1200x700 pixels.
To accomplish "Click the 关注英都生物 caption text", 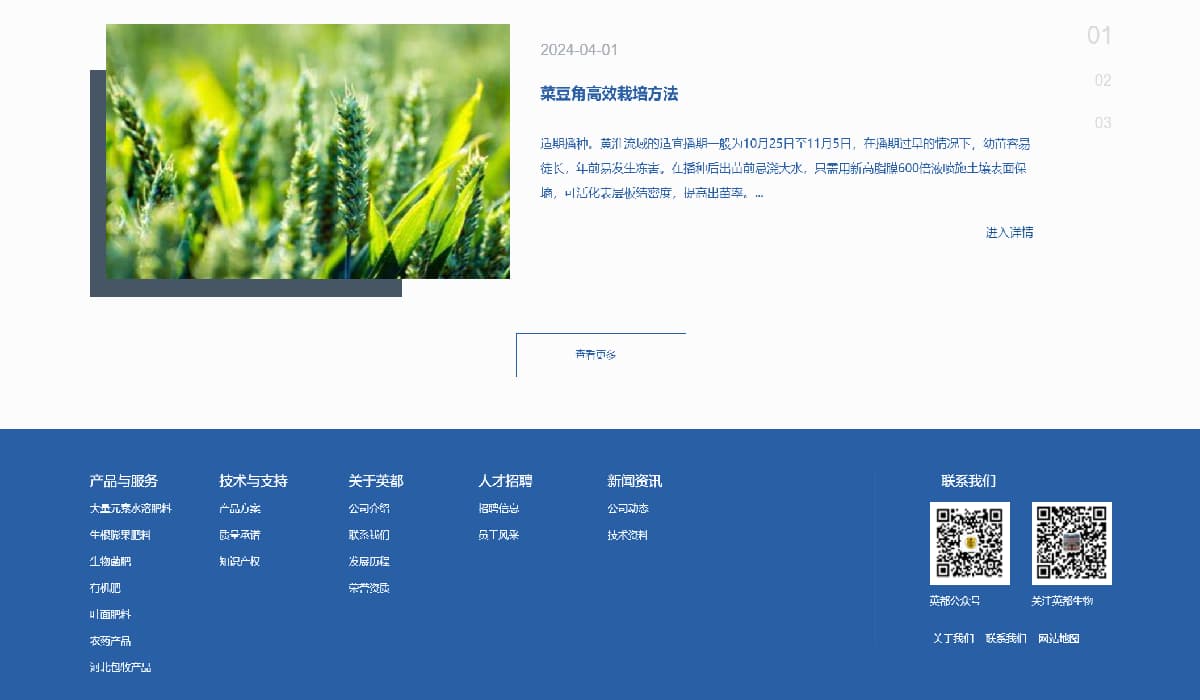I will [1062, 601].
